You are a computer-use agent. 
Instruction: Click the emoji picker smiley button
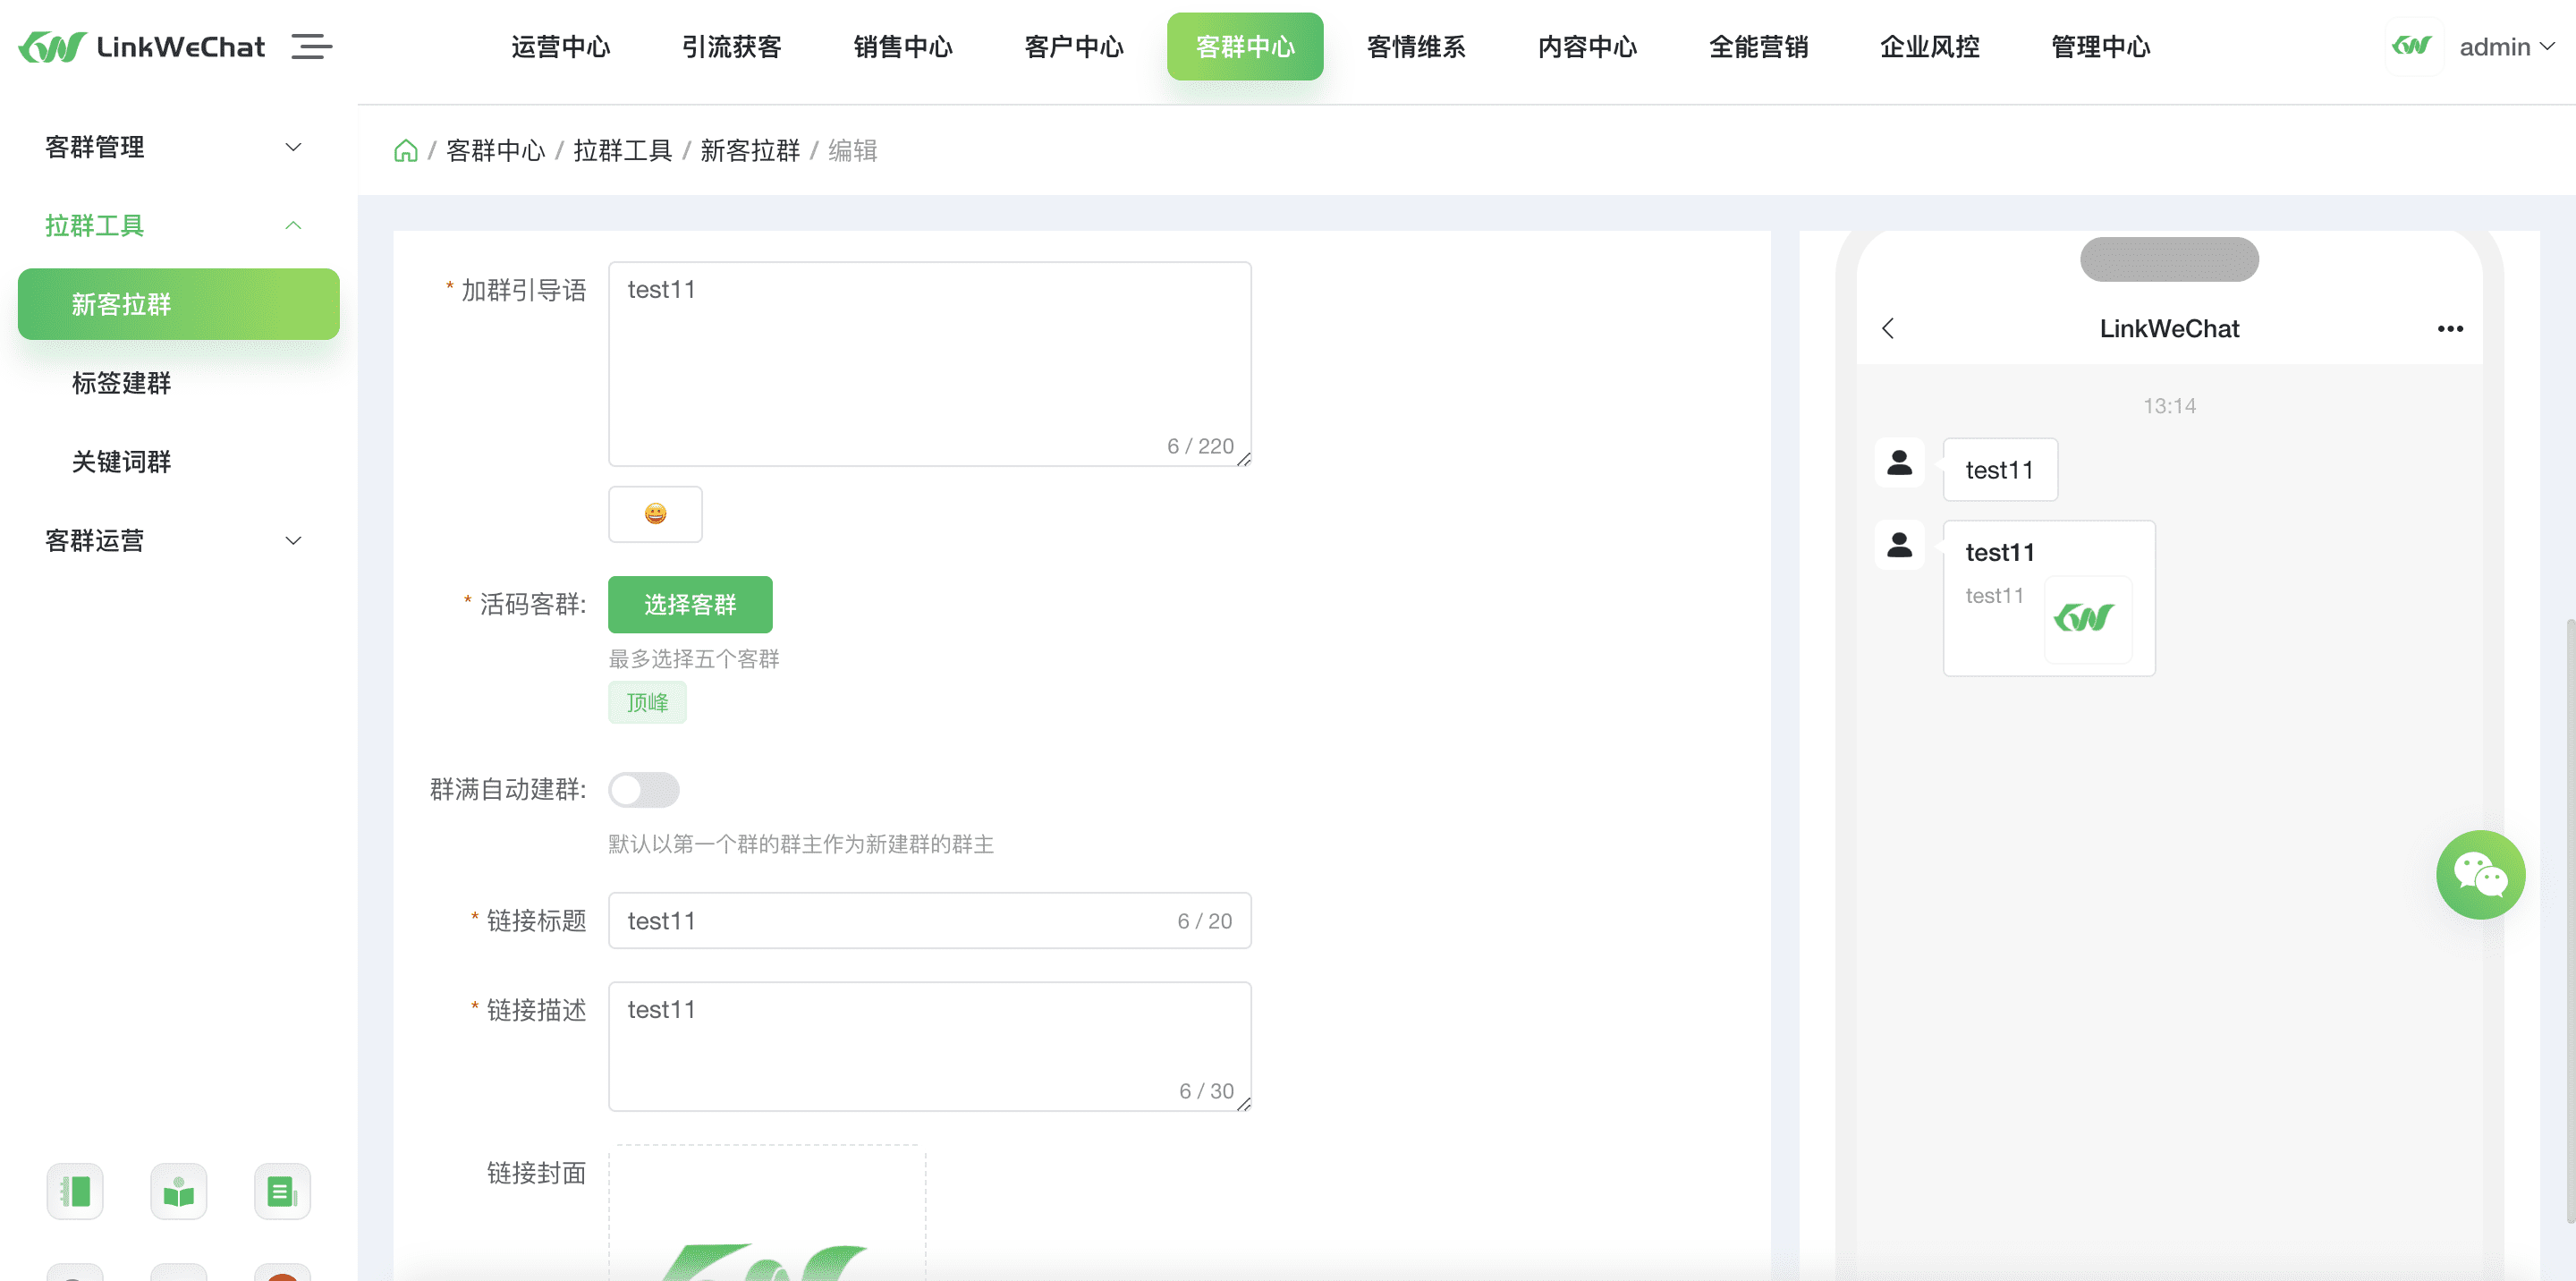tap(655, 514)
